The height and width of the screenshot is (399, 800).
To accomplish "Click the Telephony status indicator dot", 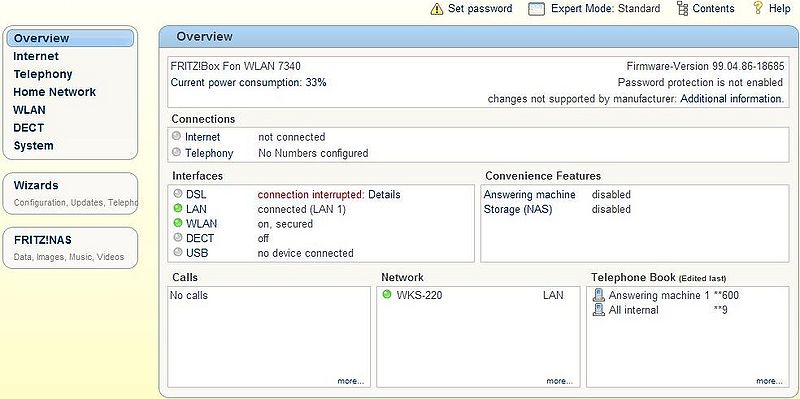I will pyautogui.click(x=177, y=152).
